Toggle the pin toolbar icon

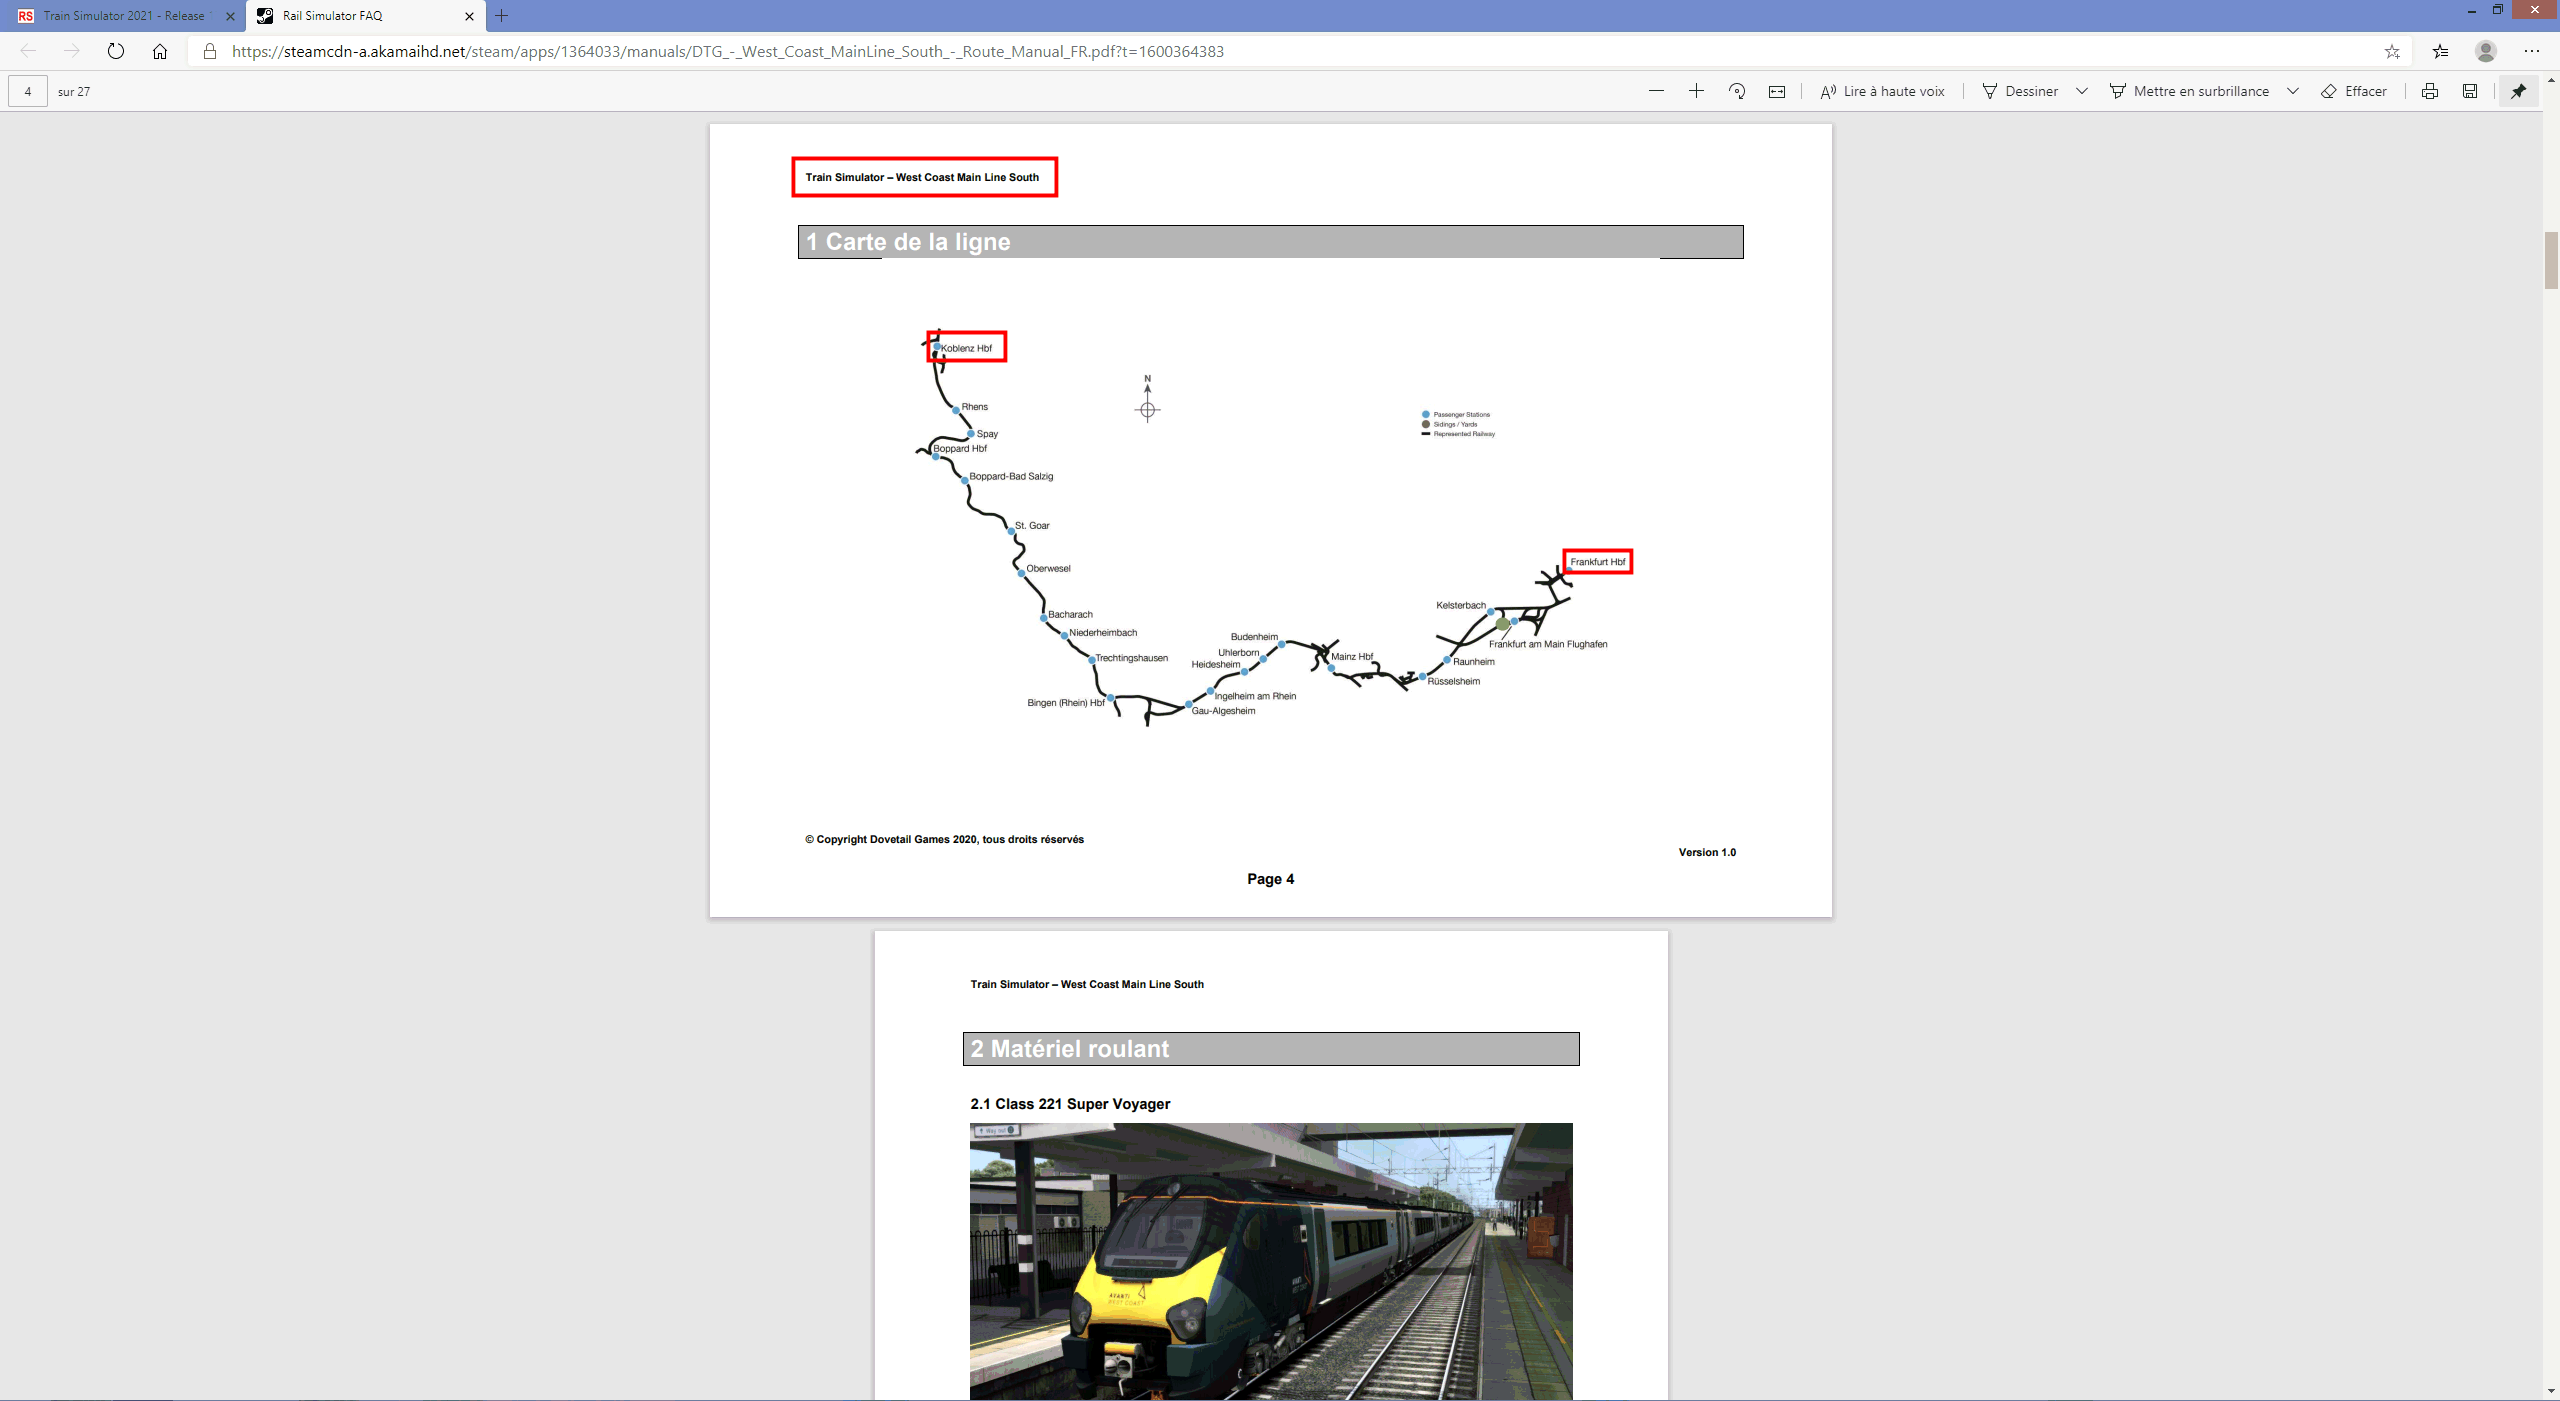pyautogui.click(x=2518, y=91)
